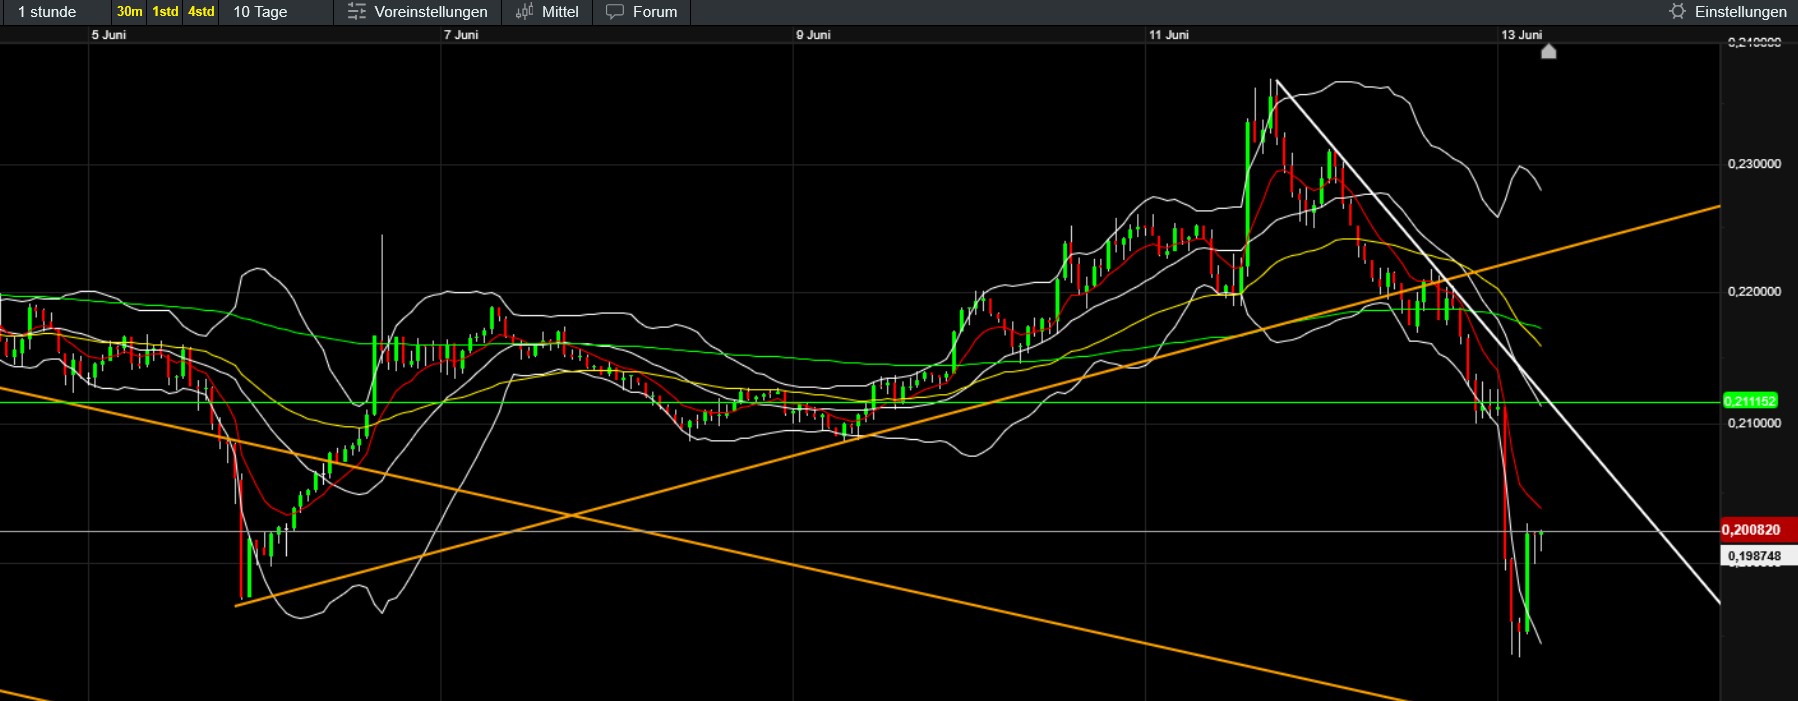Switch to the 4std timeframe
1798x701 pixels.
pos(202,12)
